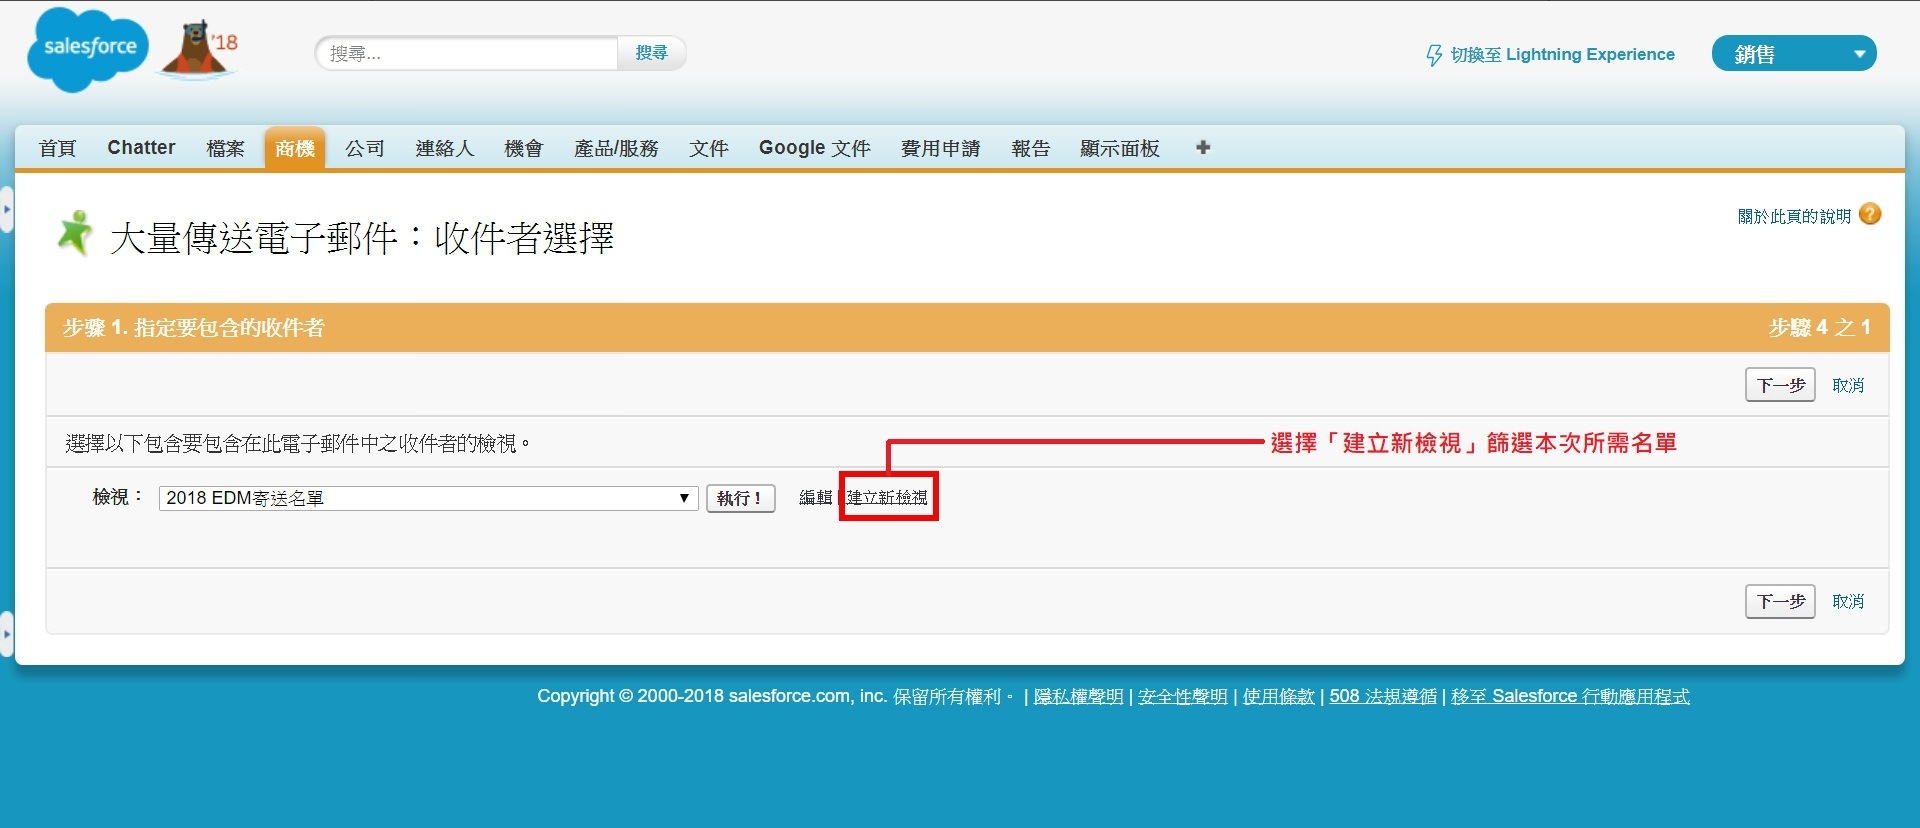Click the Lightning bolt icon
This screenshot has width=1920, height=828.
(x=1434, y=55)
